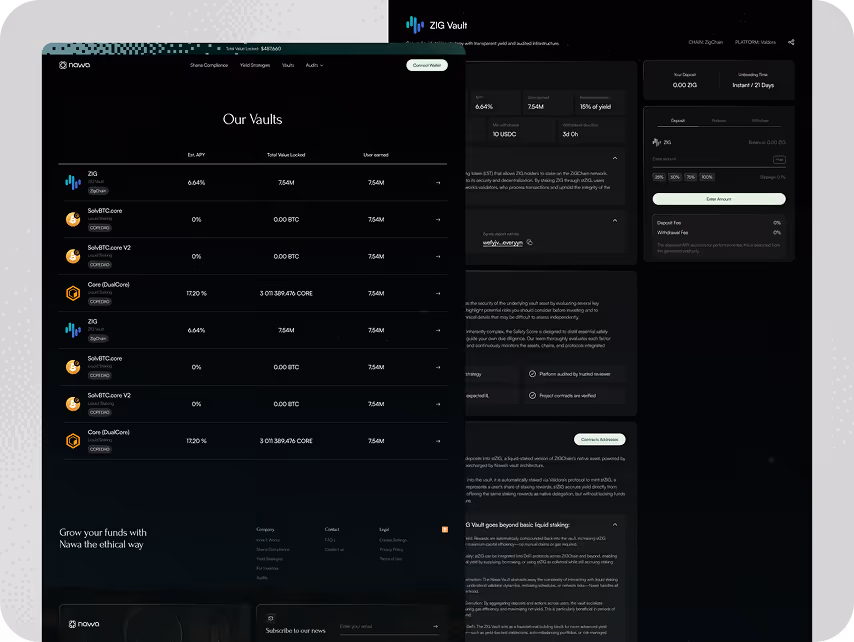
Task: Click the ZigChain tag in upper ZIG row
Action: click(x=98, y=191)
